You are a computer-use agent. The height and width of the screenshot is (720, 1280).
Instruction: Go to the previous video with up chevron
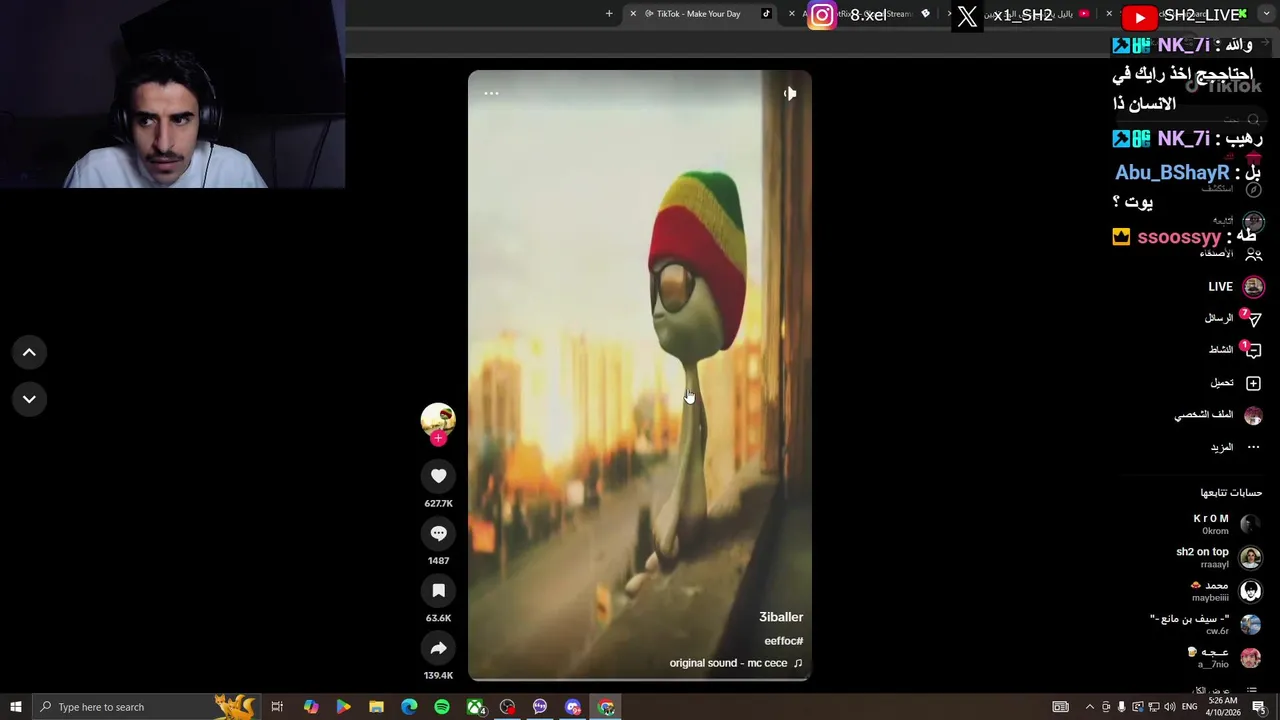[29, 352]
